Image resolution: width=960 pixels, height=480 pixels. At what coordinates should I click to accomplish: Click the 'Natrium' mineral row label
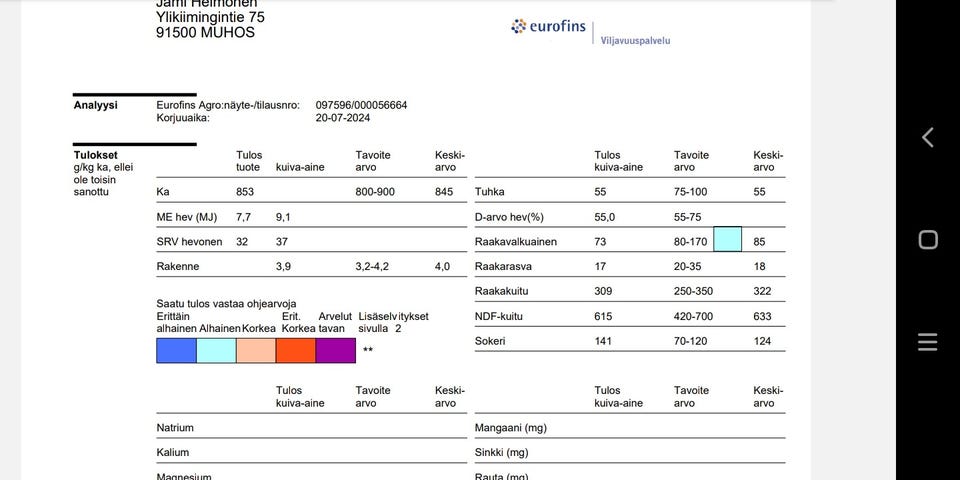click(175, 428)
